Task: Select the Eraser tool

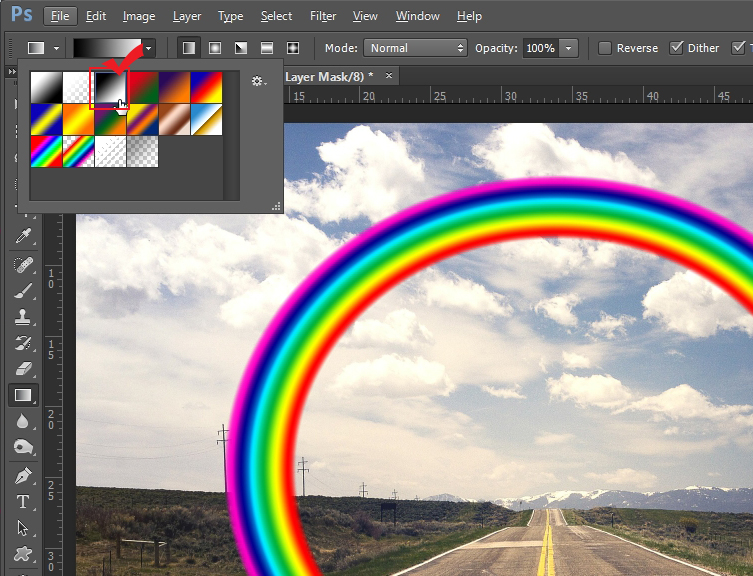Action: click(x=23, y=369)
